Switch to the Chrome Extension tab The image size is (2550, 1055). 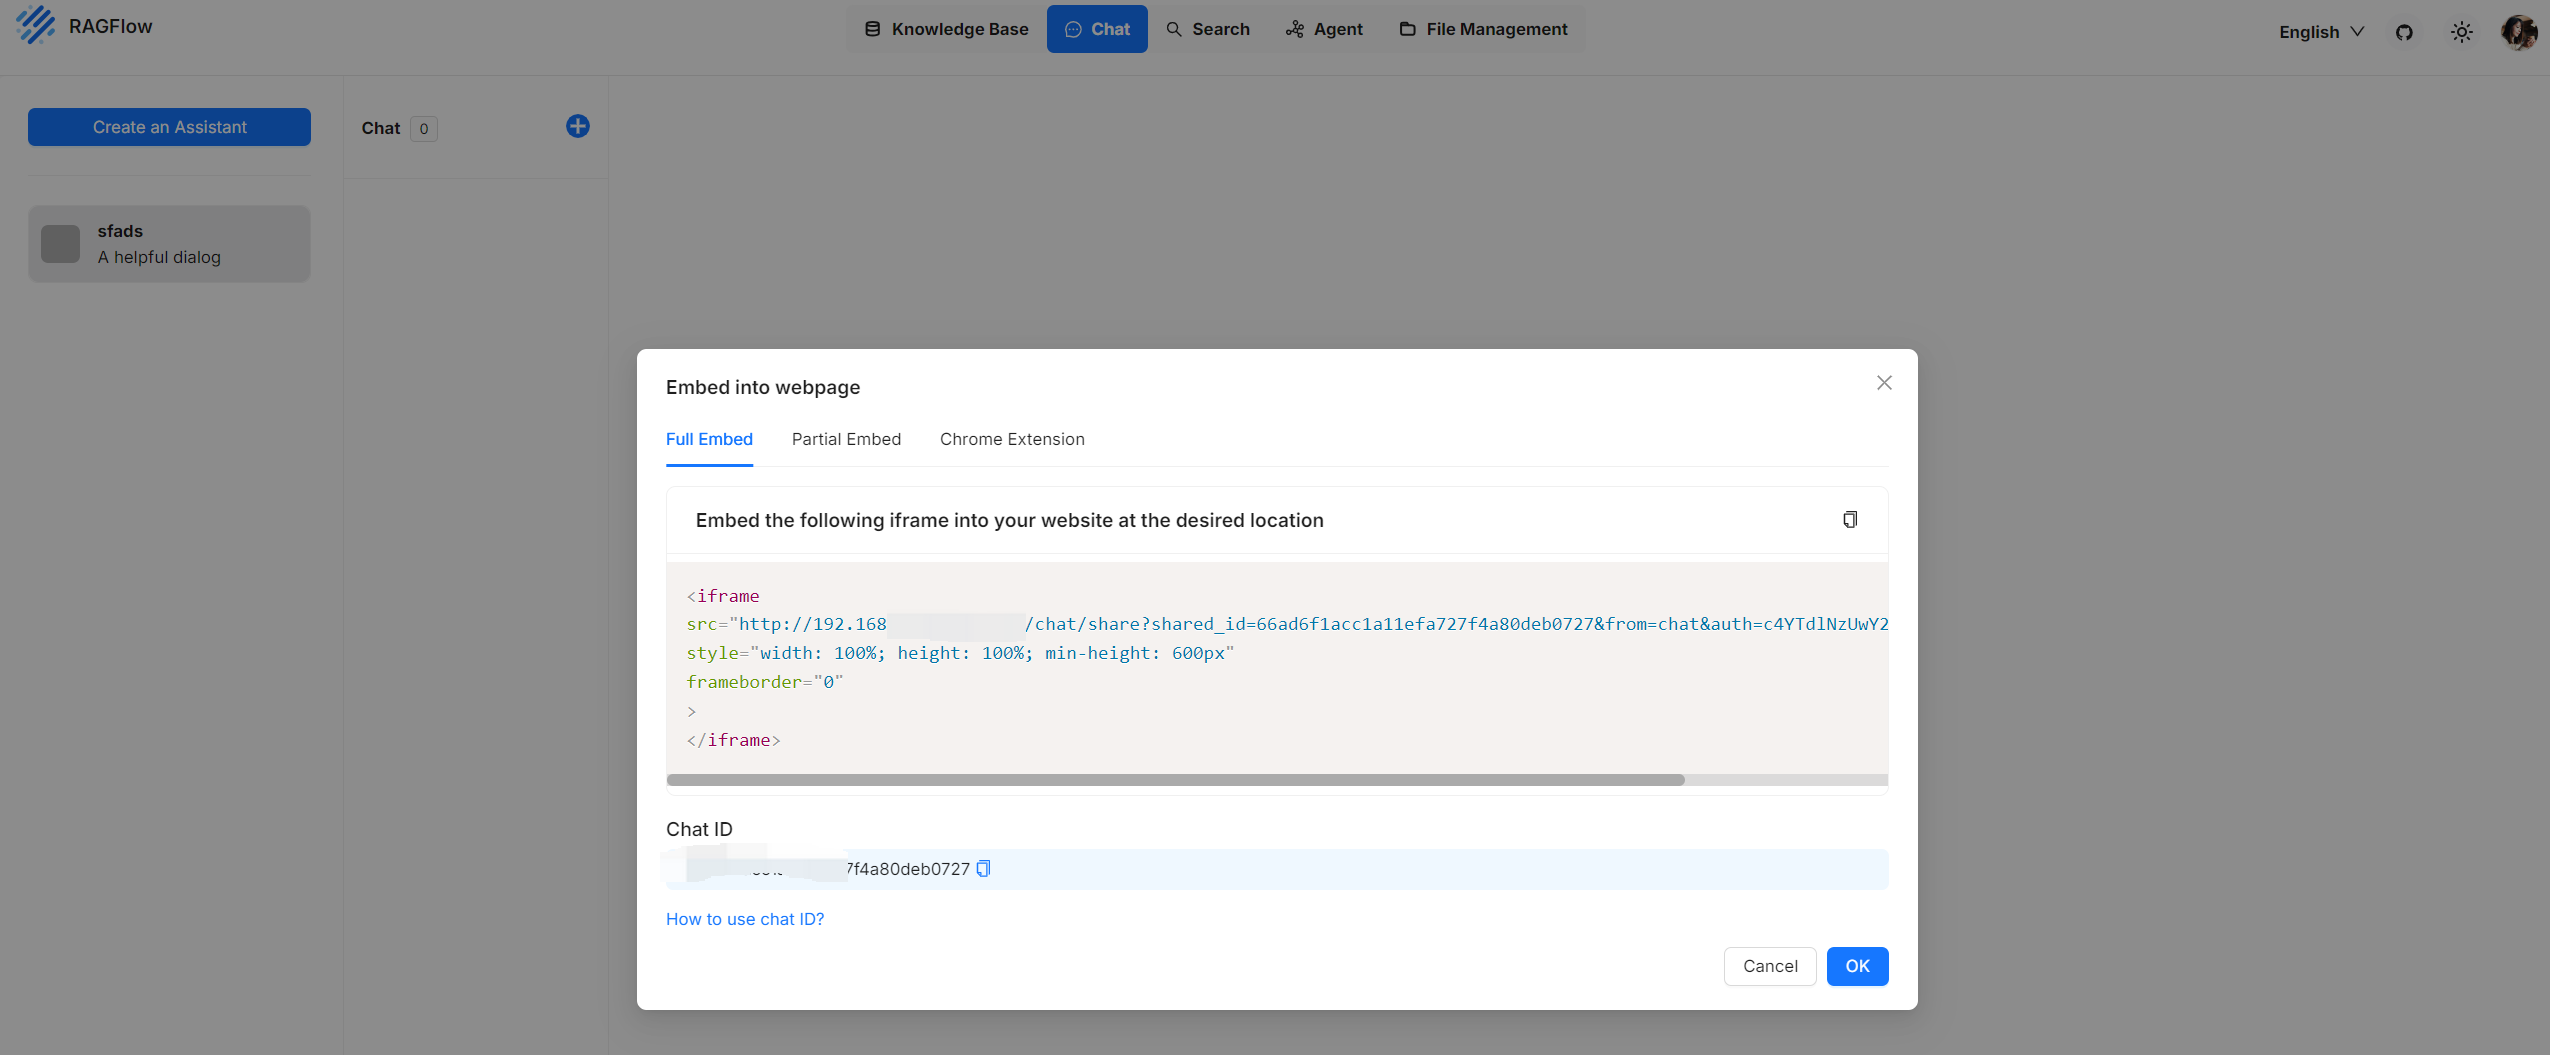tap(1012, 439)
